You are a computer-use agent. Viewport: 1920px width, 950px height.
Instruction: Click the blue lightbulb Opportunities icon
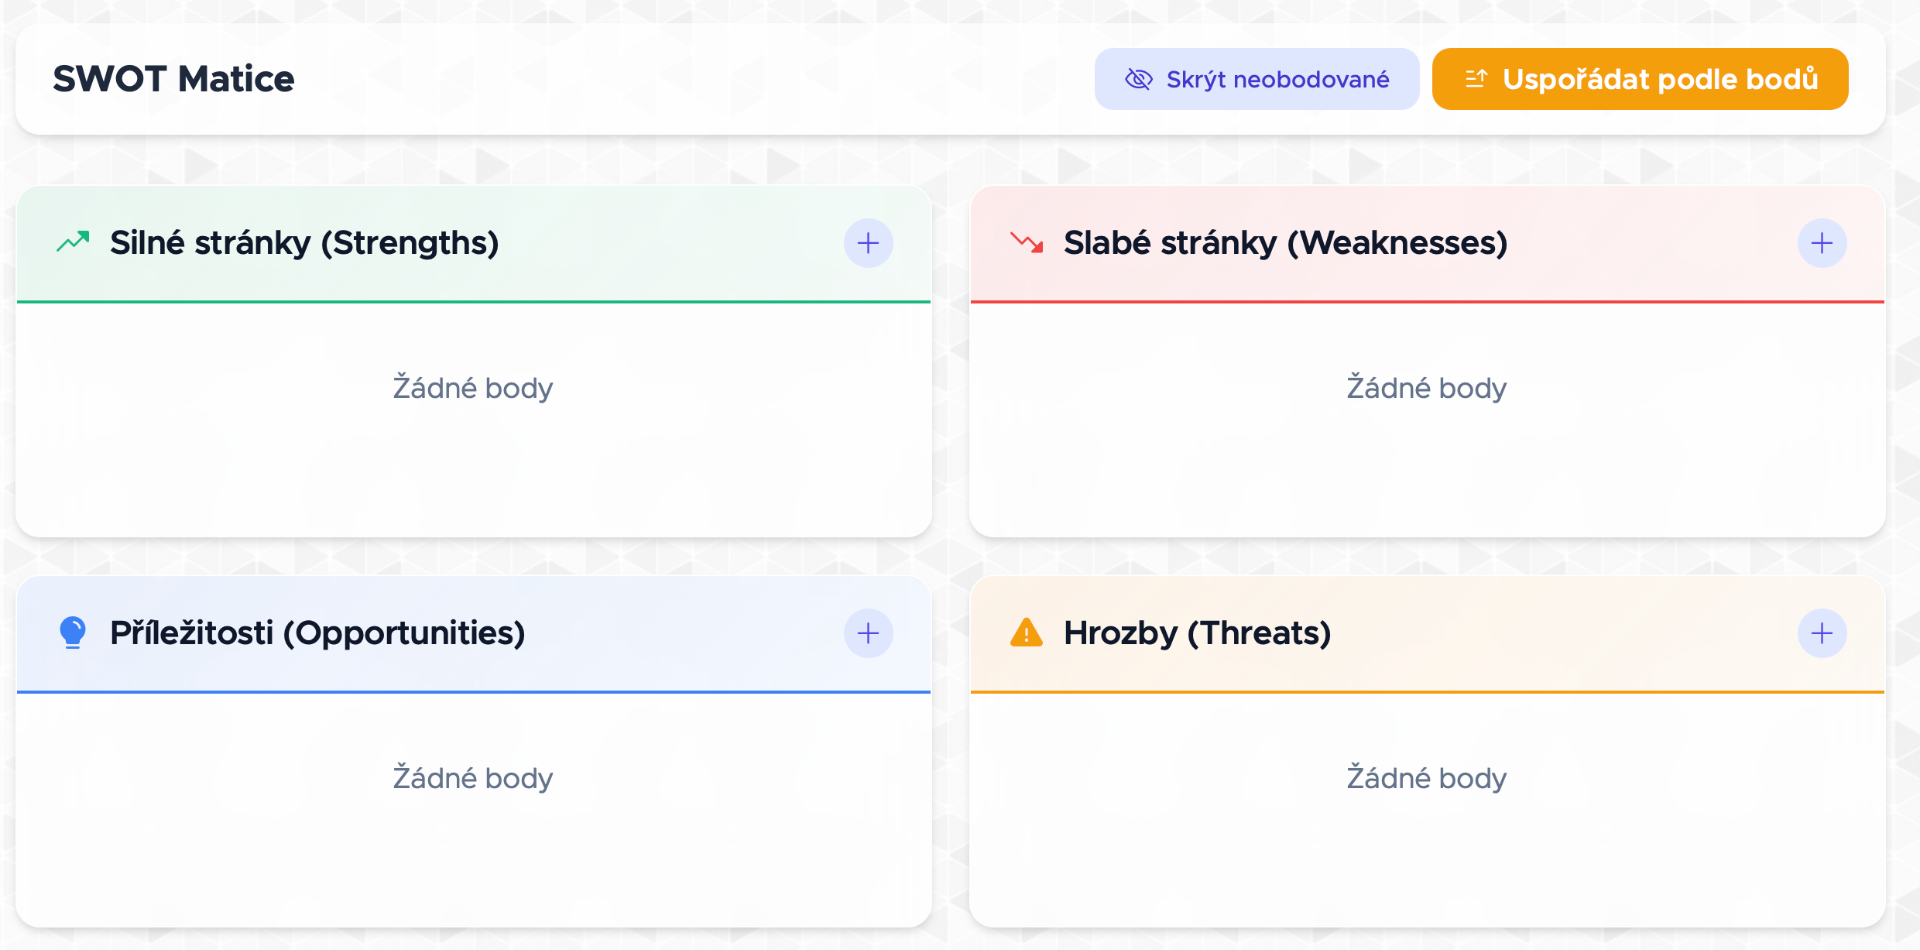73,633
